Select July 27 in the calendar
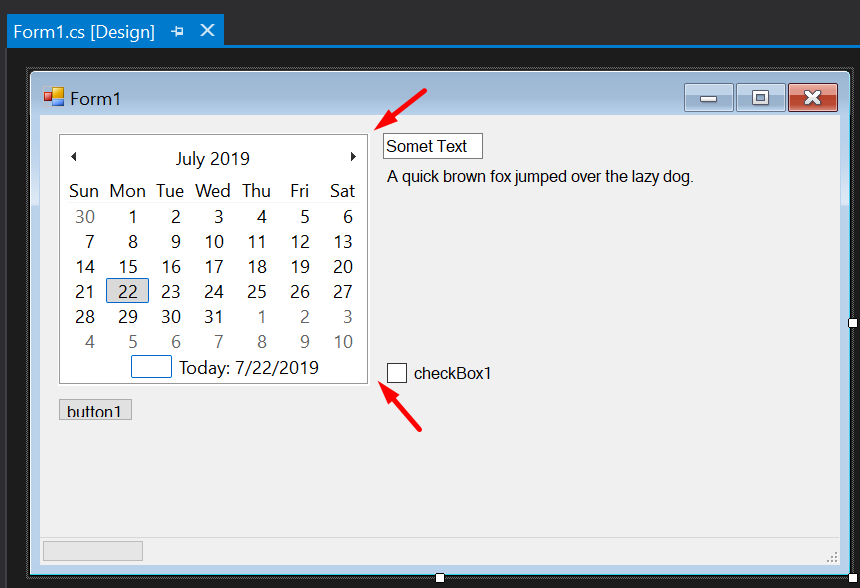 (x=343, y=291)
